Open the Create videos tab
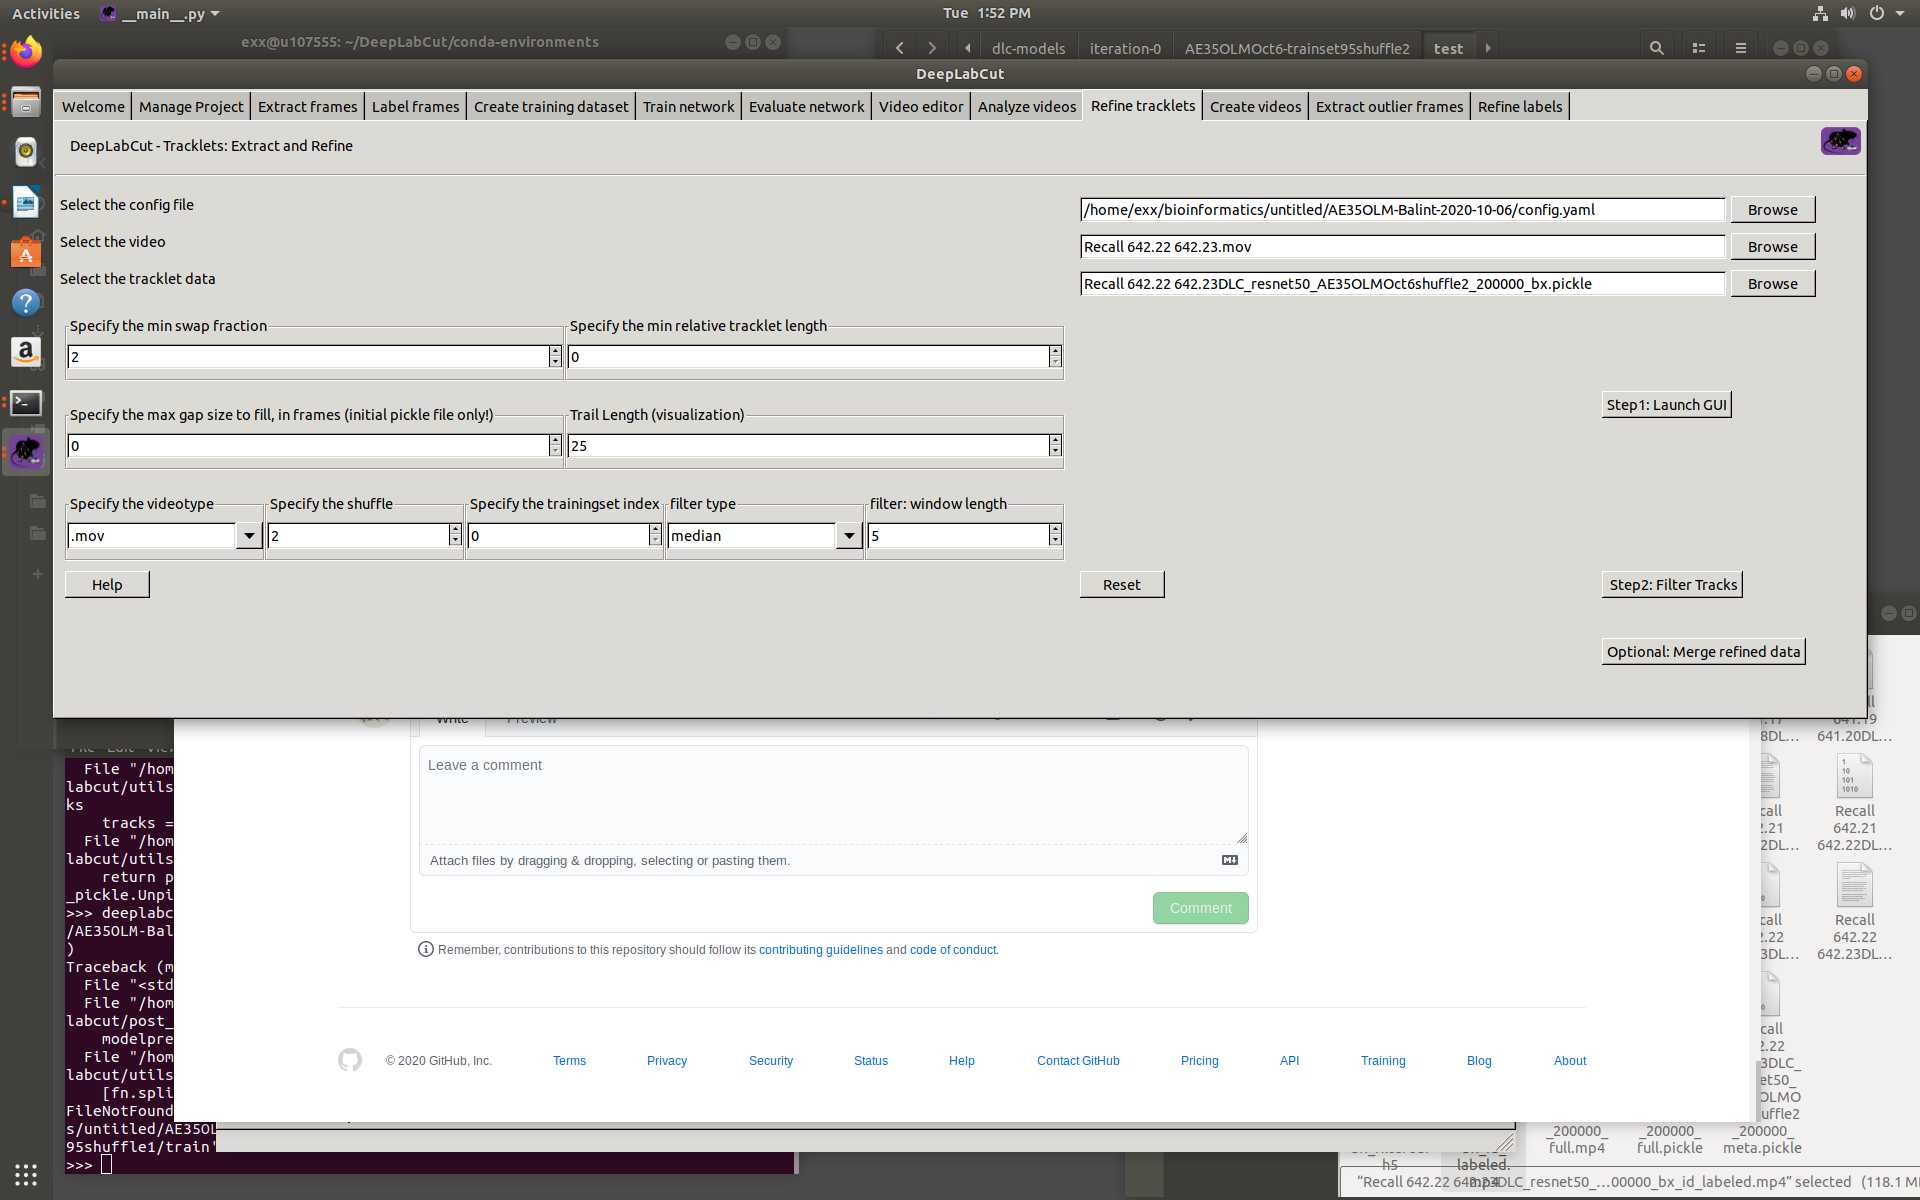Screen dimensions: 1920x1200 1255,107
